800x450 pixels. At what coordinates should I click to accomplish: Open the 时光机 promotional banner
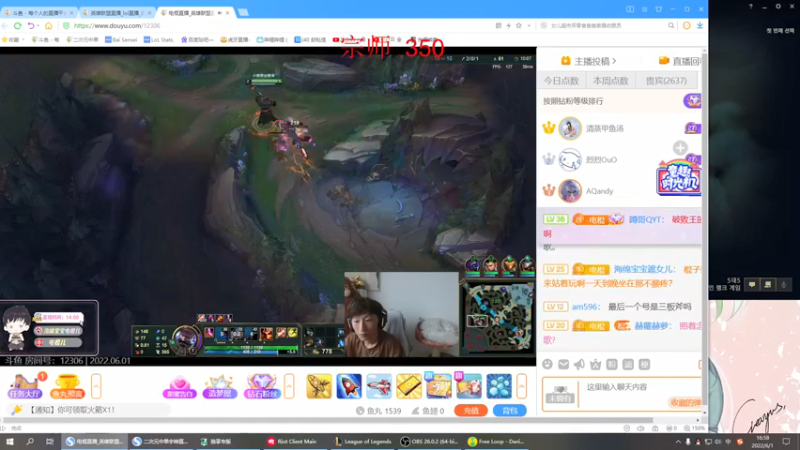(x=679, y=177)
